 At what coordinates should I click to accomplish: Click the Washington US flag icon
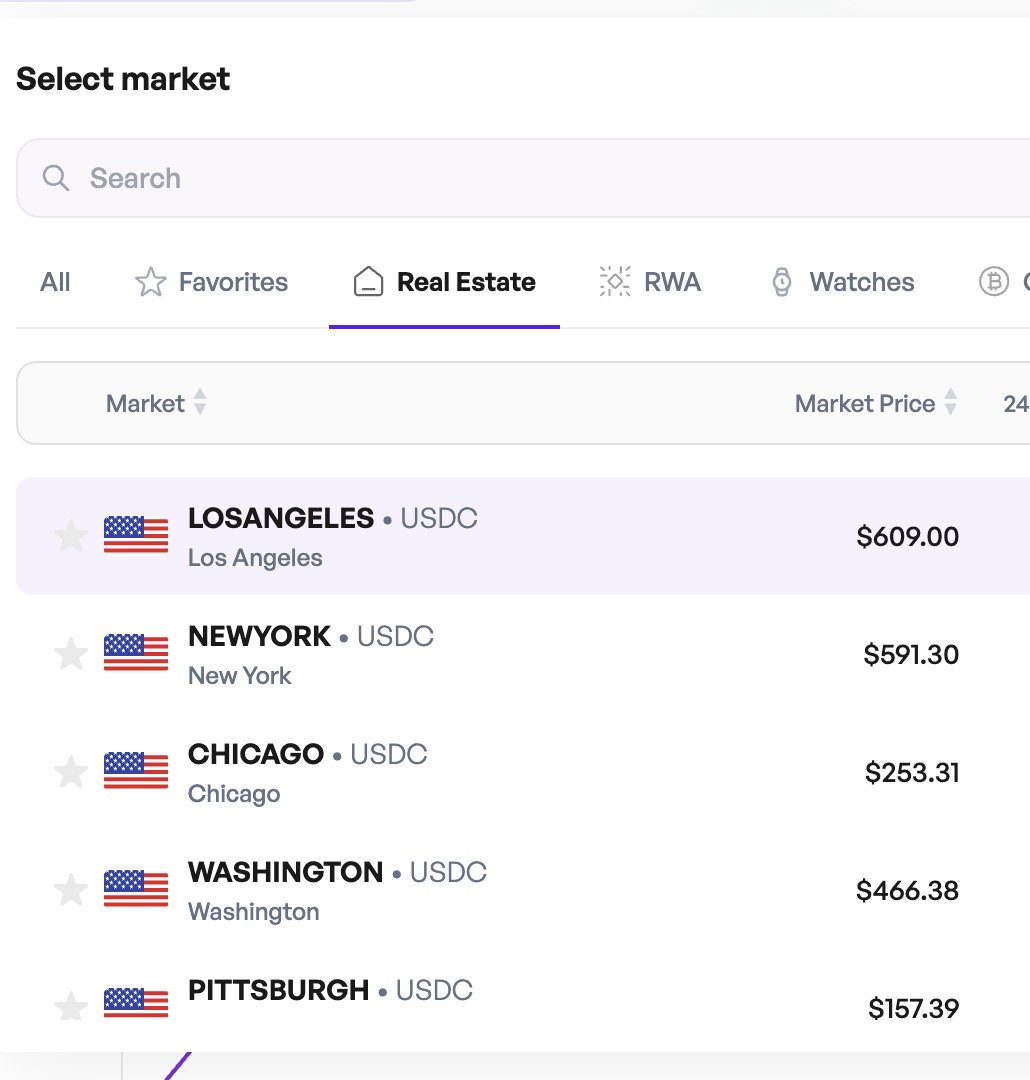(x=136, y=889)
